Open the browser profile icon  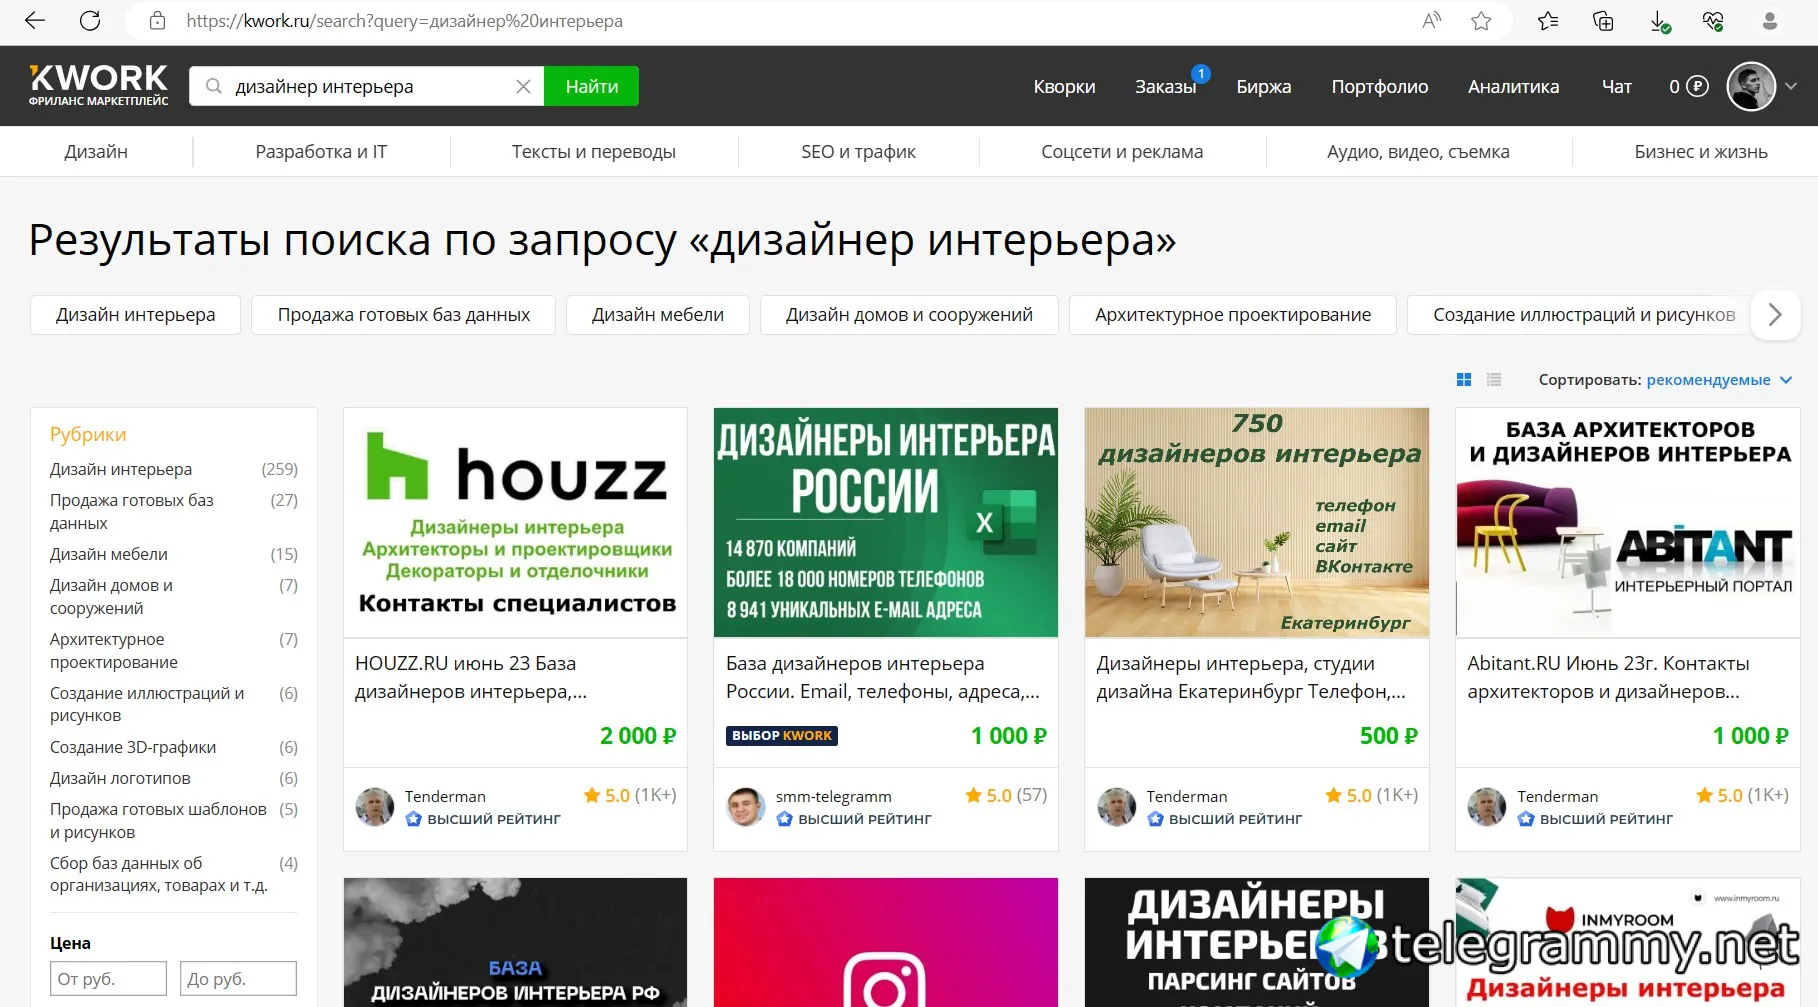(1769, 21)
